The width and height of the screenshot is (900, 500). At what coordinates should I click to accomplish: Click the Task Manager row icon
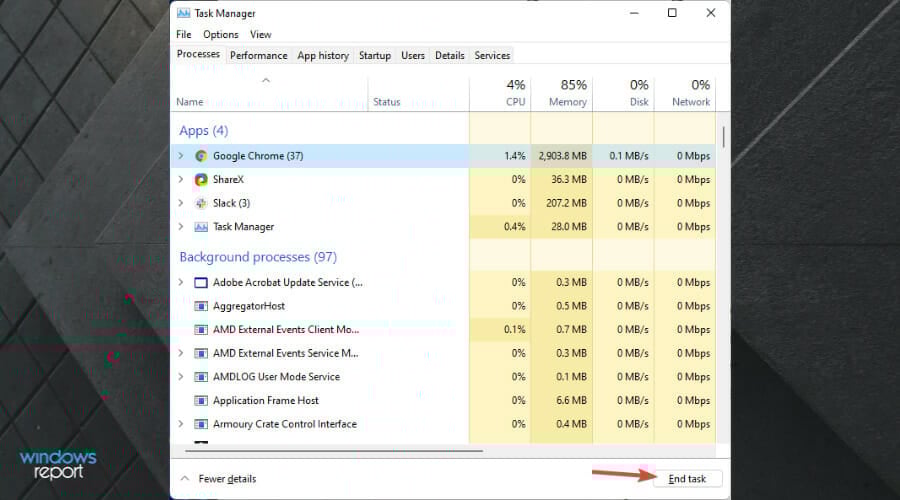(201, 227)
